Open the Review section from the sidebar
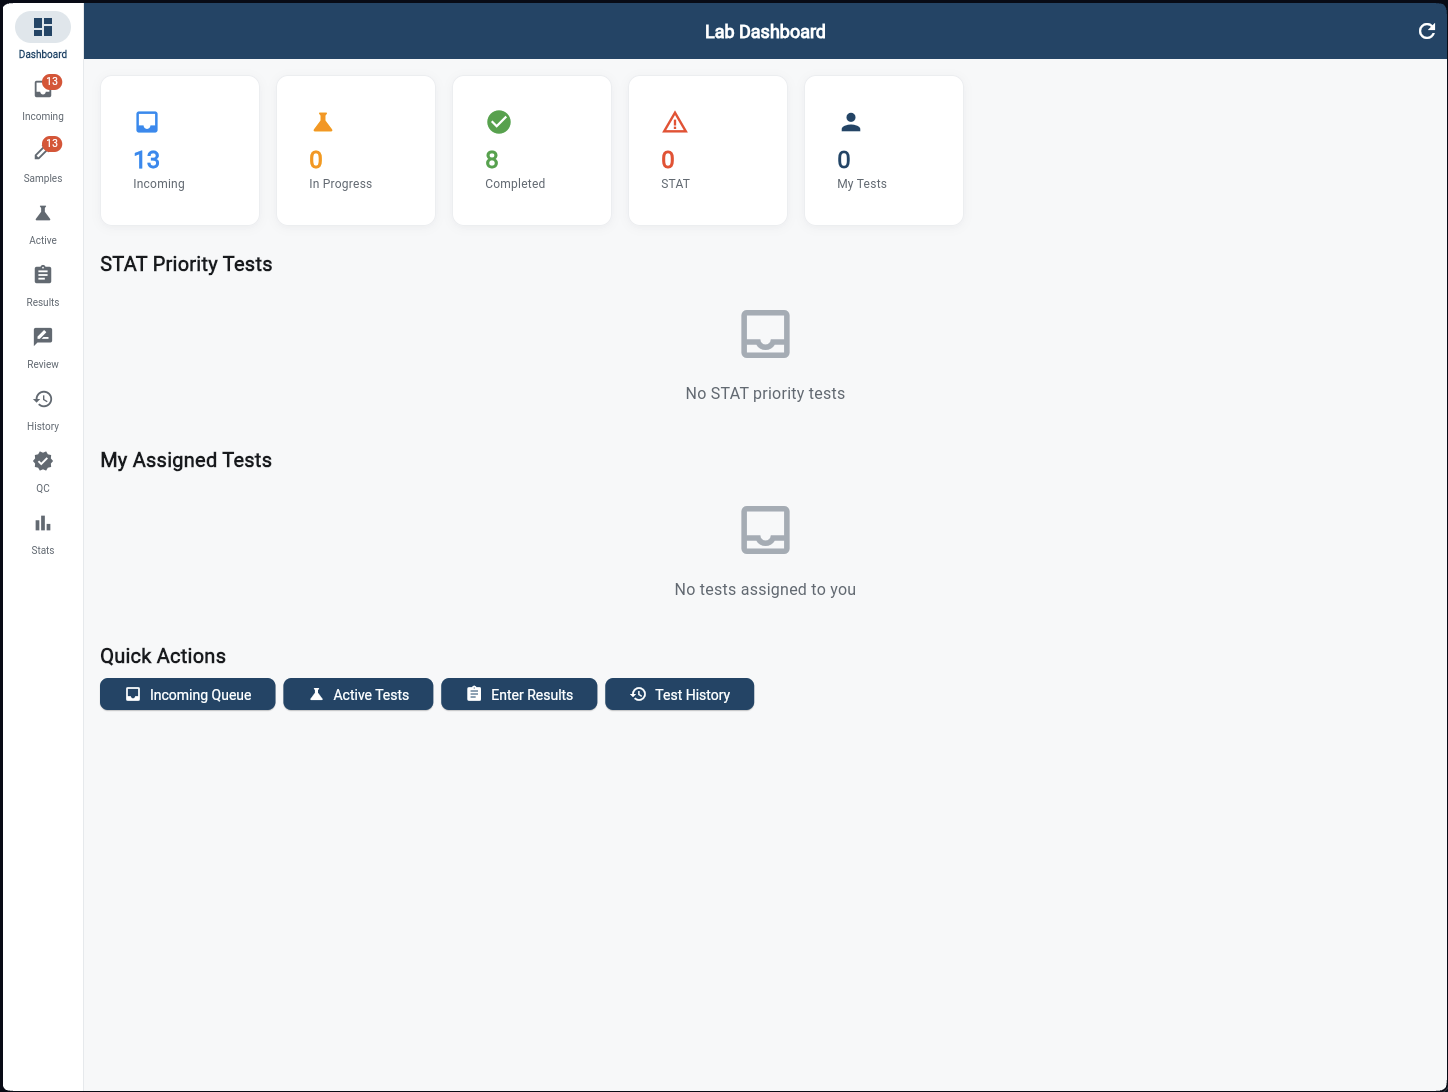The height and width of the screenshot is (1092, 1448). (x=42, y=344)
